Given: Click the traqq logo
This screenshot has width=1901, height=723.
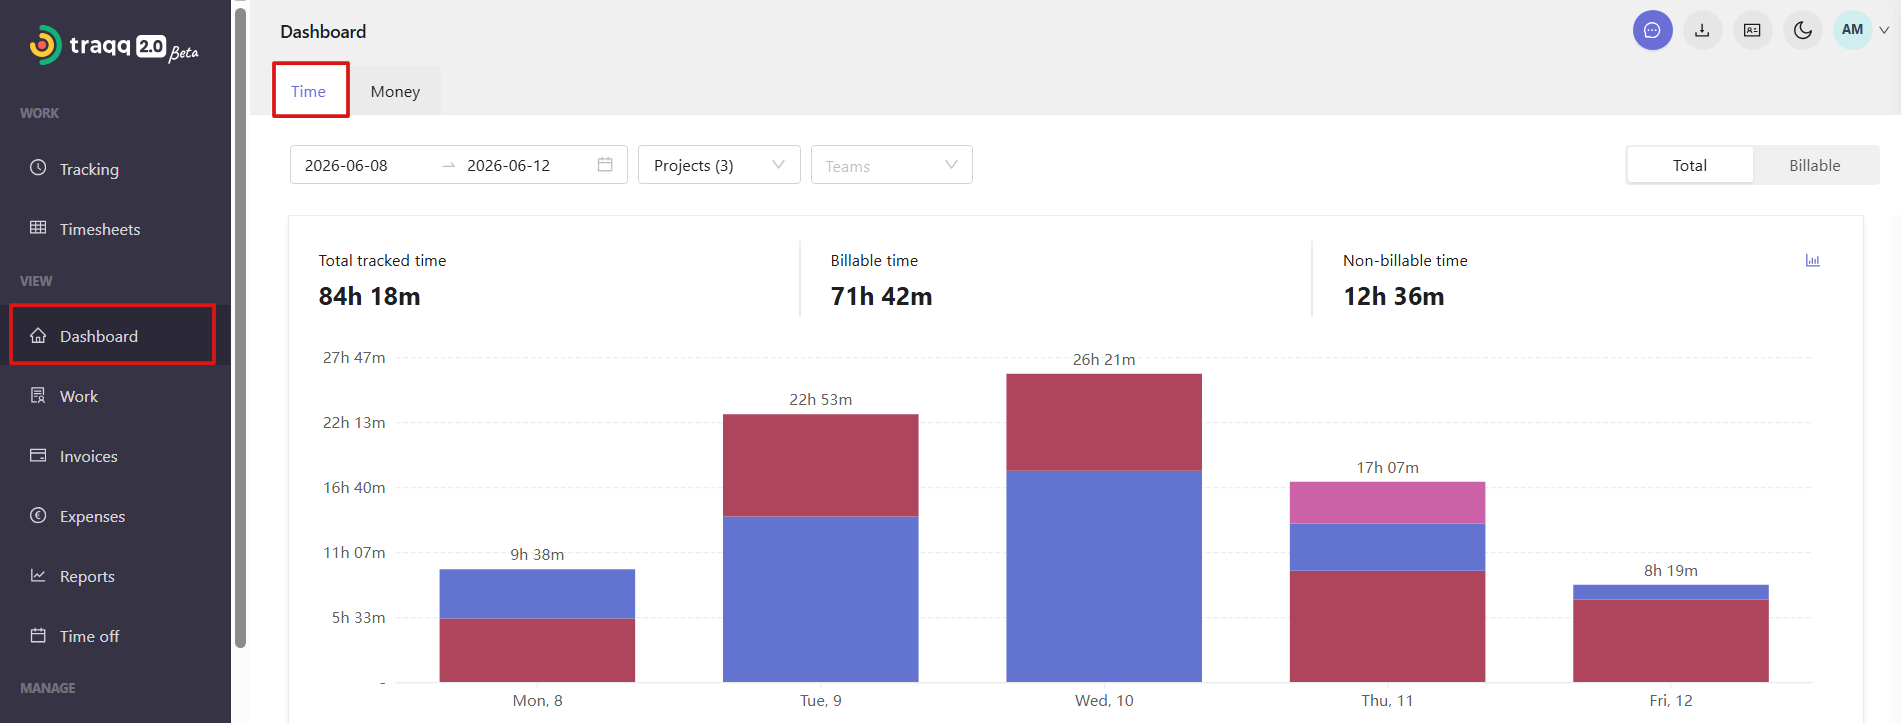Looking at the screenshot, I should pos(113,46).
